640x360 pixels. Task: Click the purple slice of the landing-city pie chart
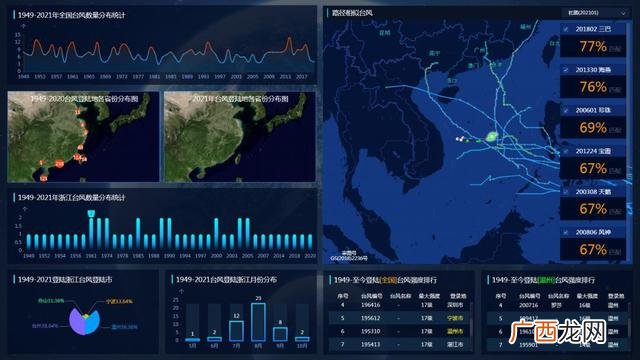click(76, 322)
